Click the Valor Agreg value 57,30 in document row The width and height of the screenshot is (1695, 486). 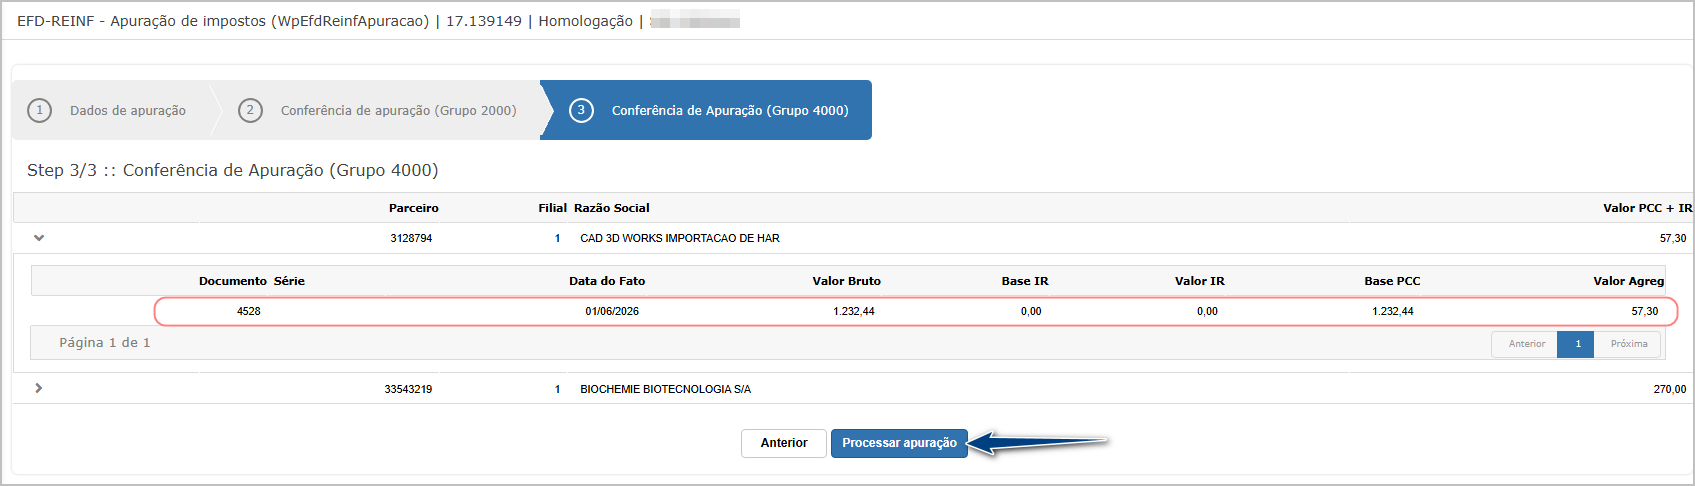(1644, 311)
